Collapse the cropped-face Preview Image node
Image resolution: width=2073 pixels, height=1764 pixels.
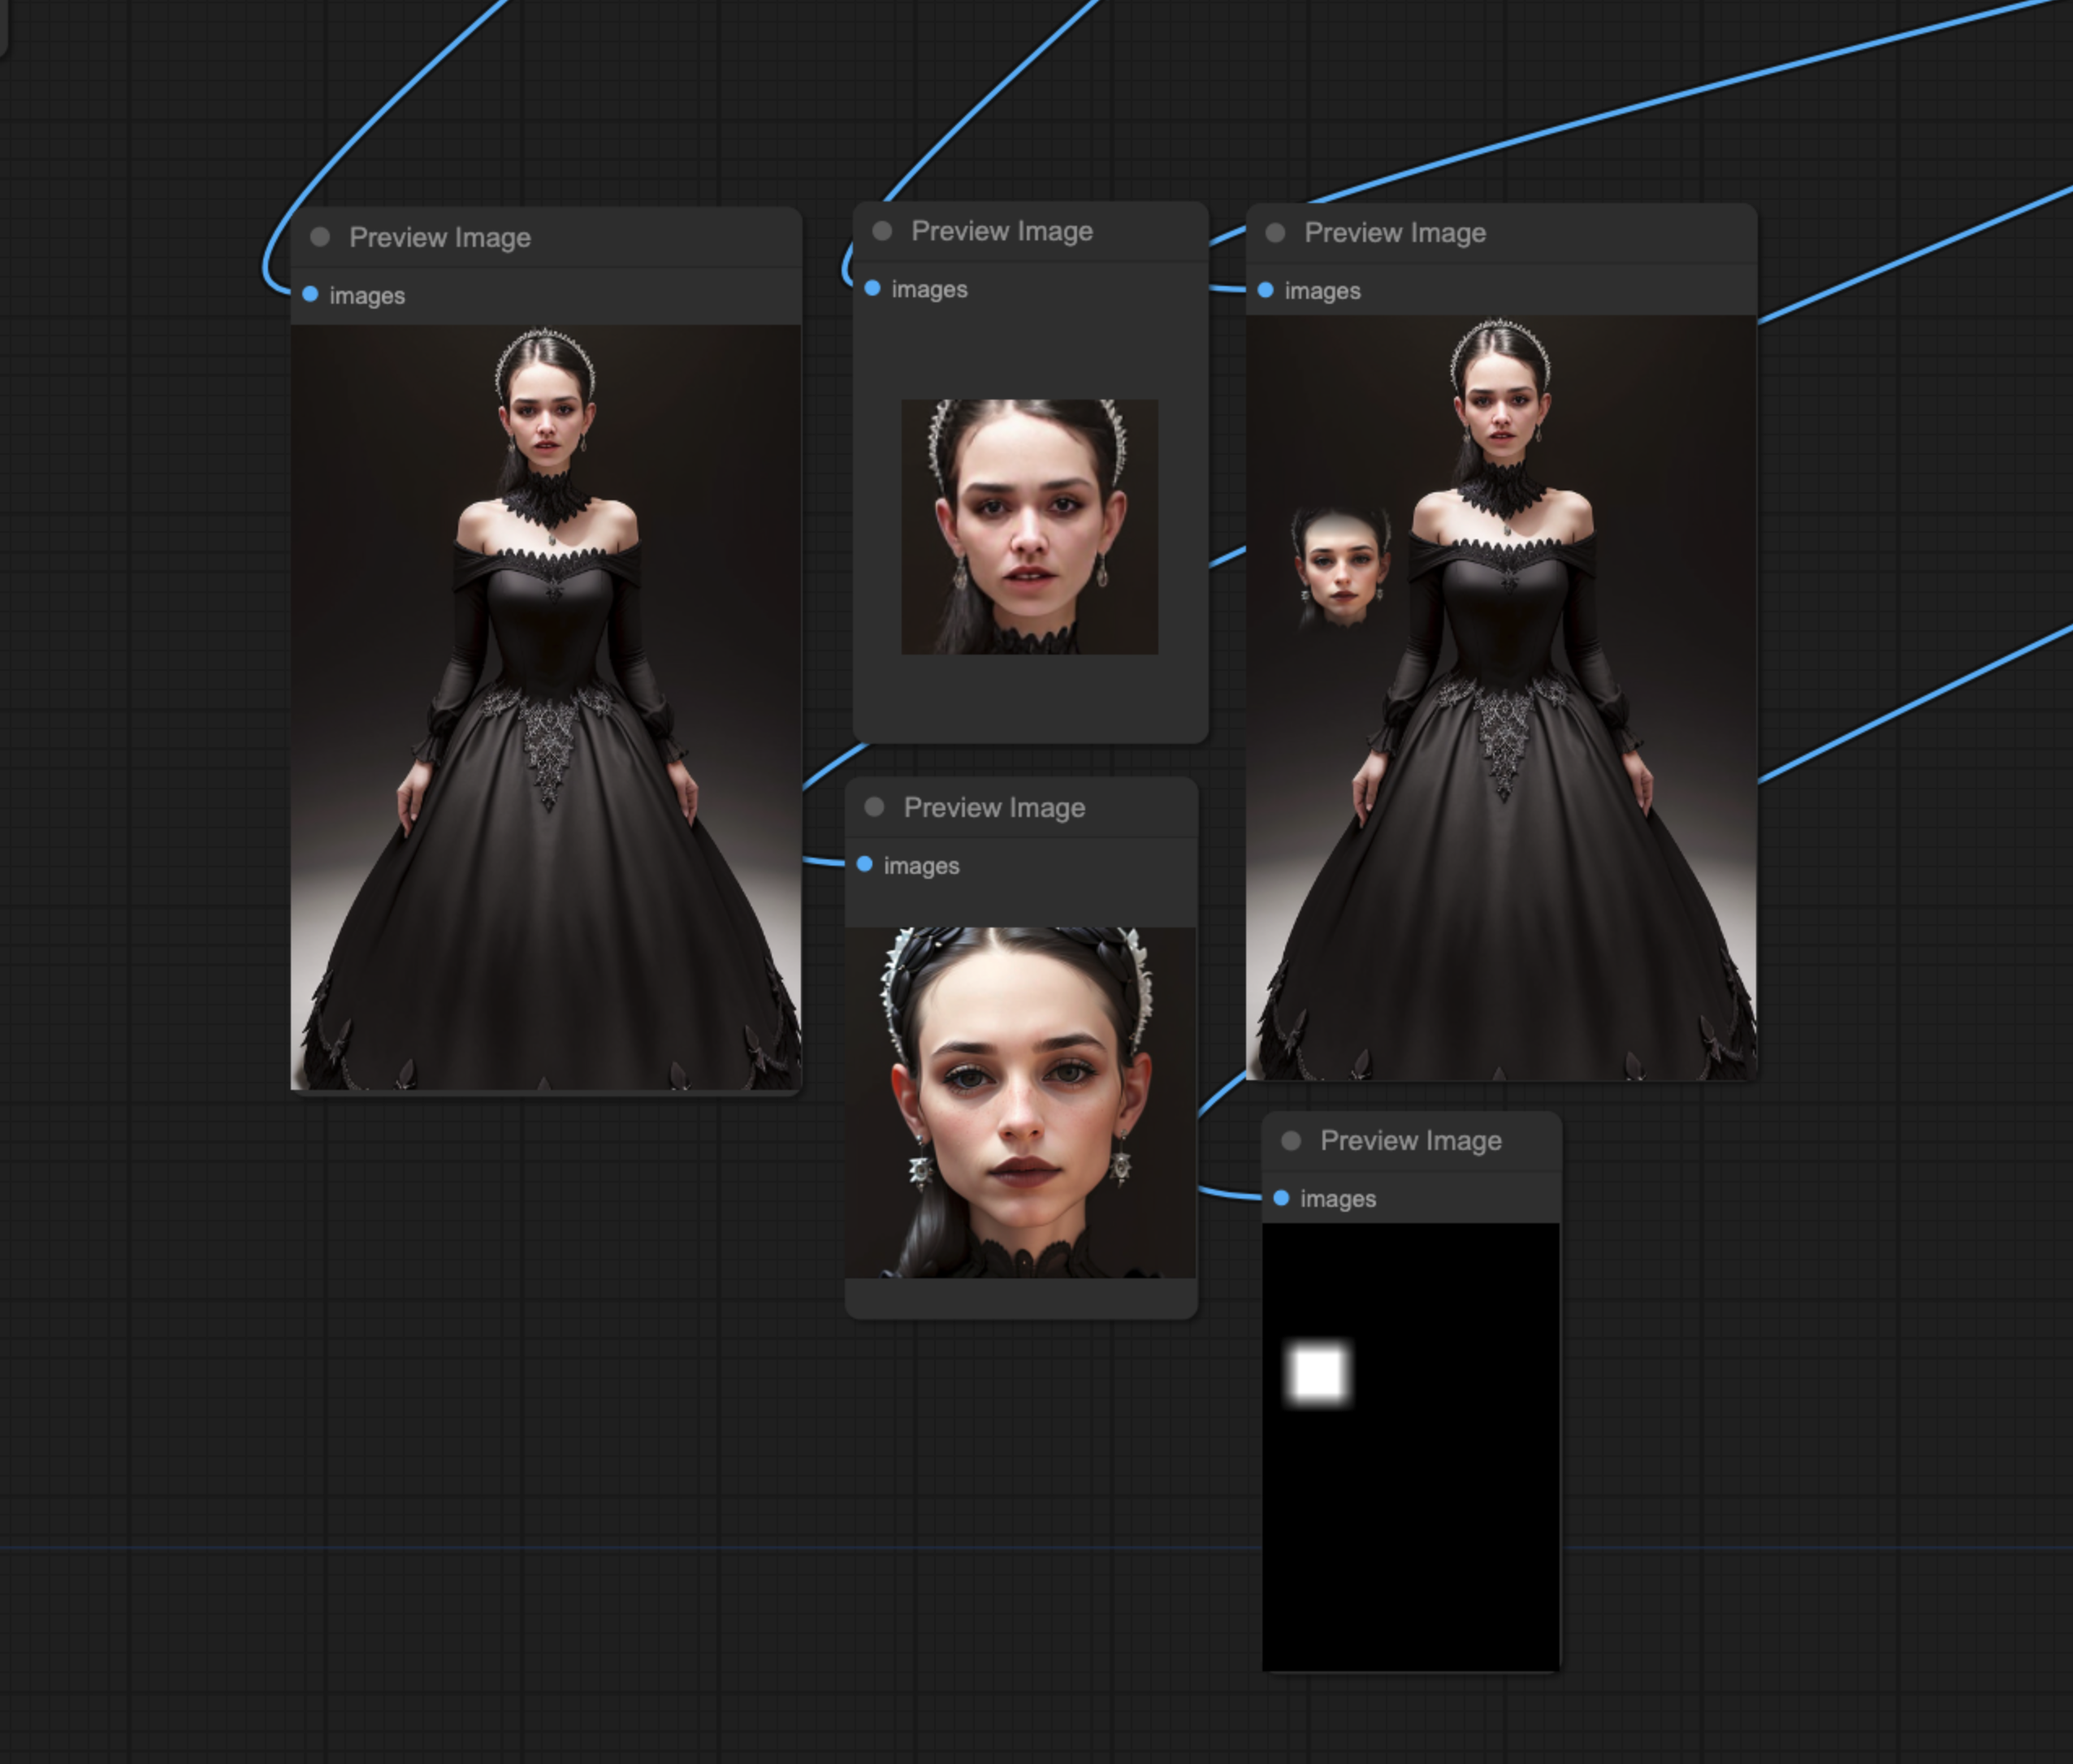click(x=881, y=230)
